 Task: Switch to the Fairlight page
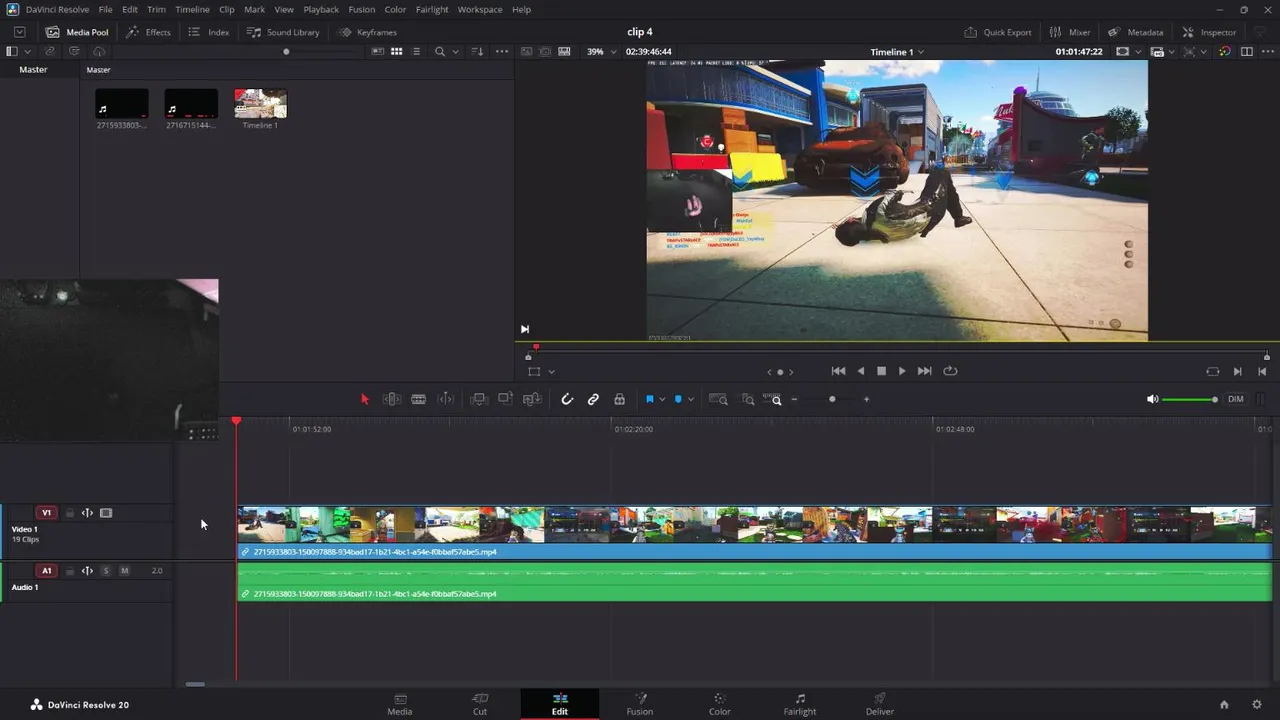coord(800,704)
